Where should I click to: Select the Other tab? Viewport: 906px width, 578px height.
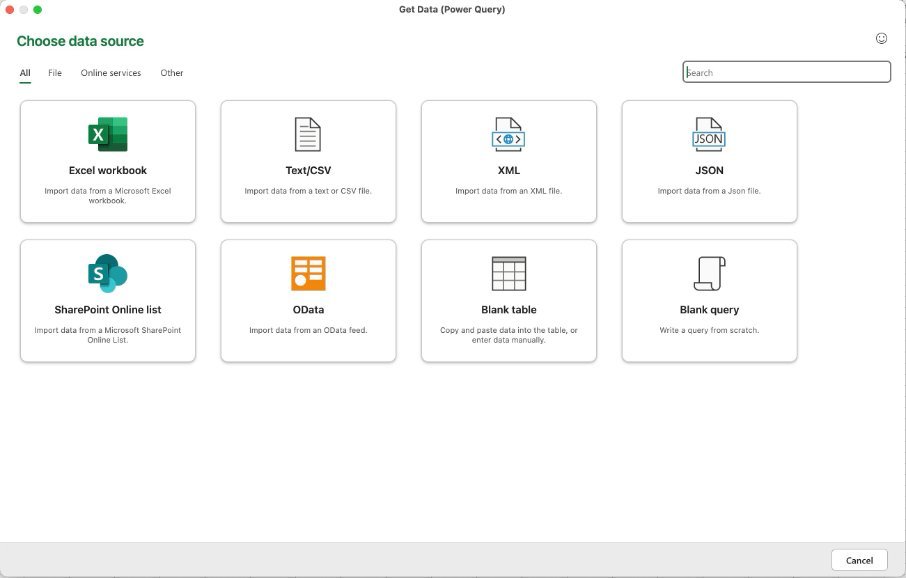click(x=172, y=73)
